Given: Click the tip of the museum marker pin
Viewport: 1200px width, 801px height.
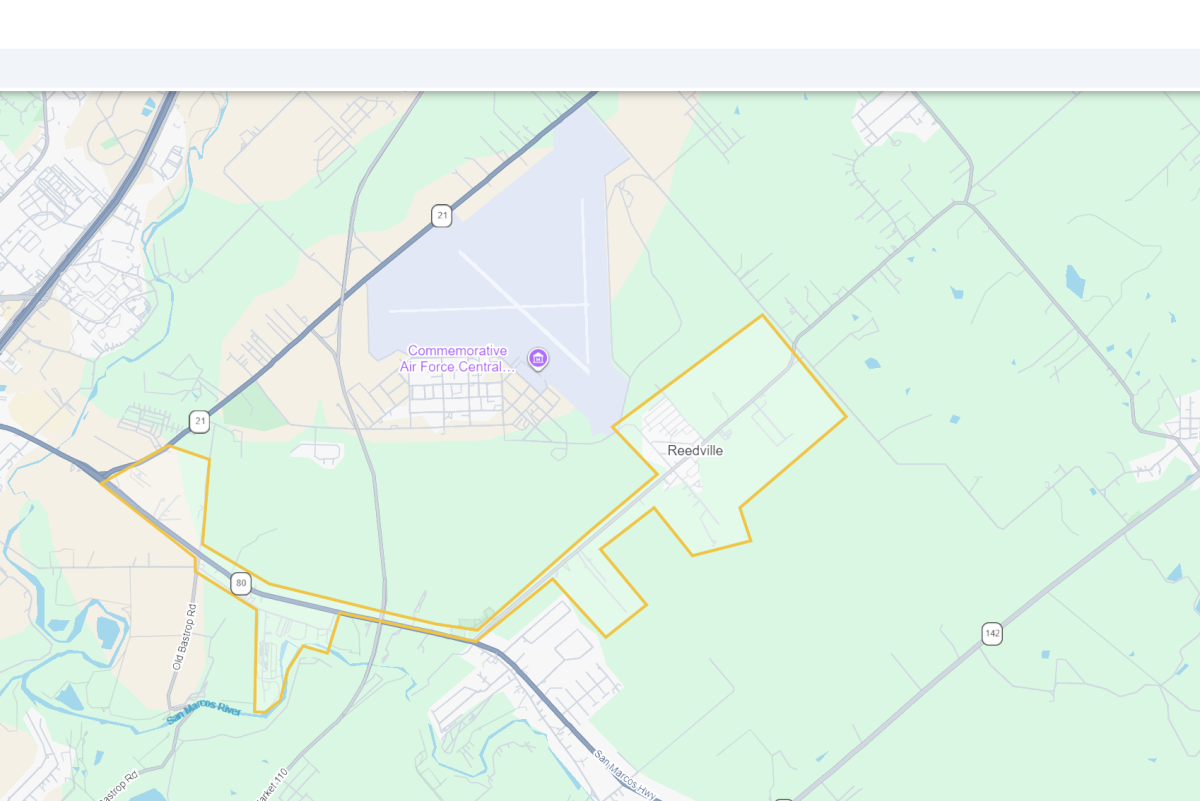Looking at the screenshot, I should [x=538, y=371].
